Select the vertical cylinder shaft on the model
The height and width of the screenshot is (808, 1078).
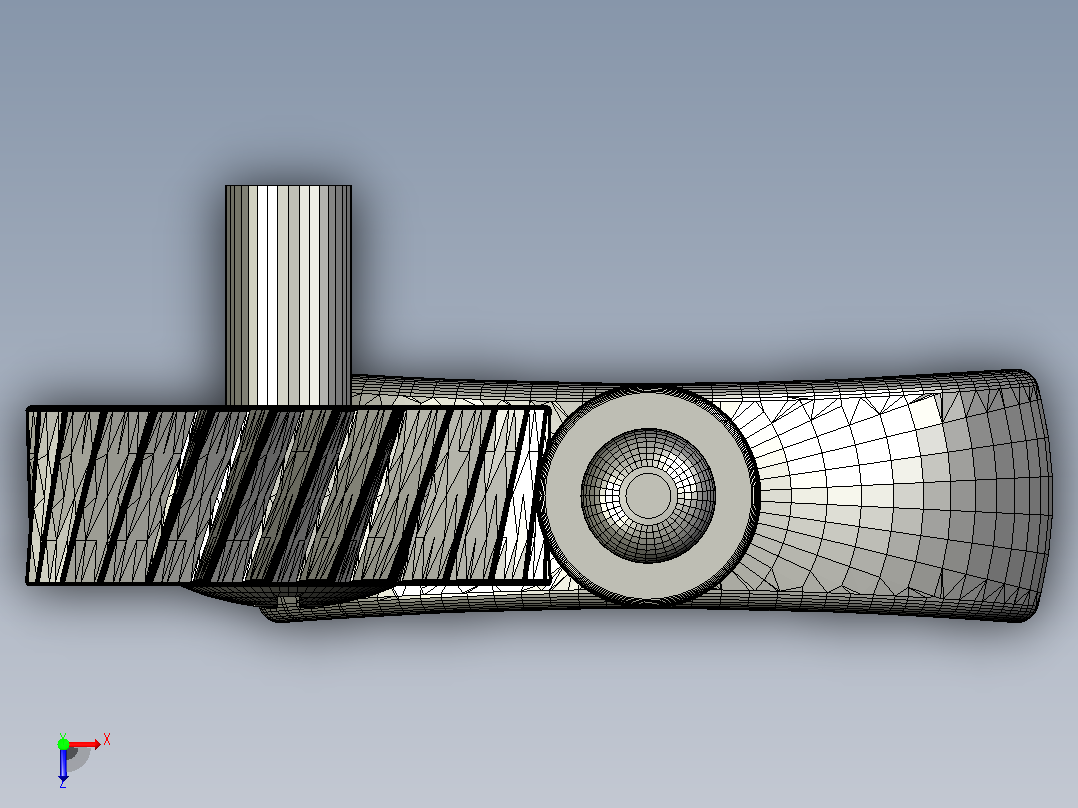tap(288, 295)
